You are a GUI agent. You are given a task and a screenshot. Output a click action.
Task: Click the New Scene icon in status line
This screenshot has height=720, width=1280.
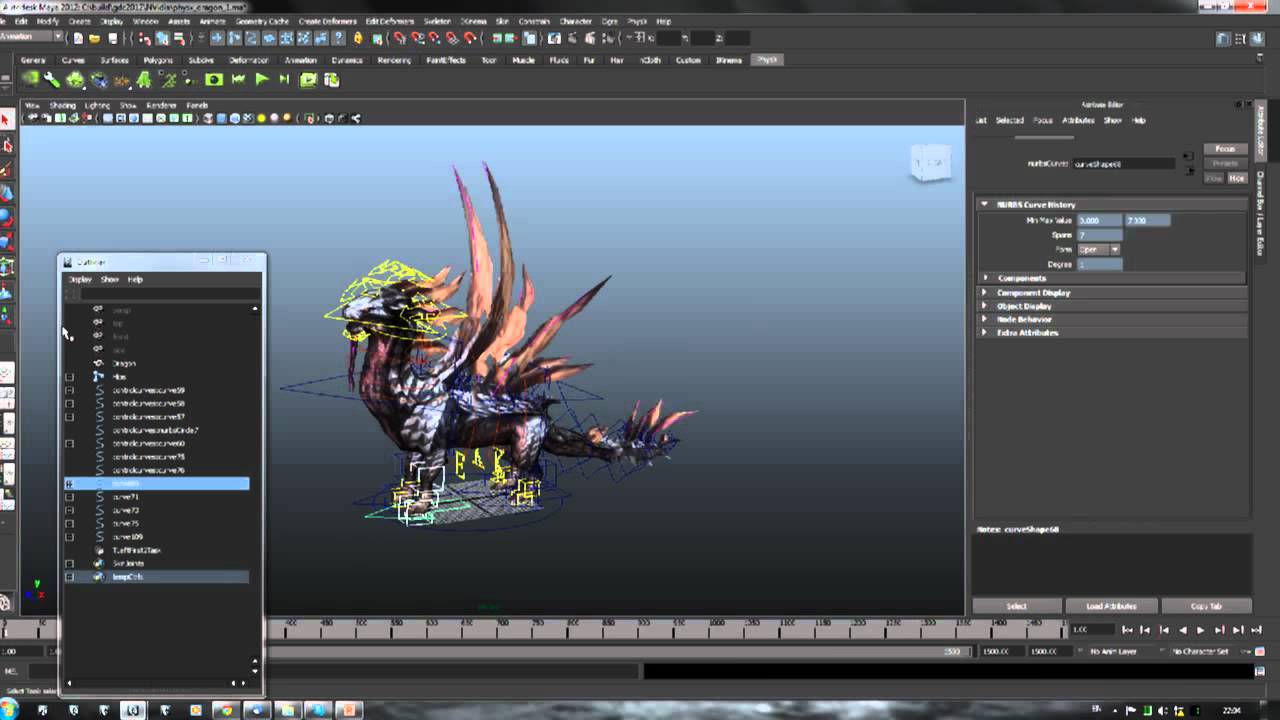point(77,38)
